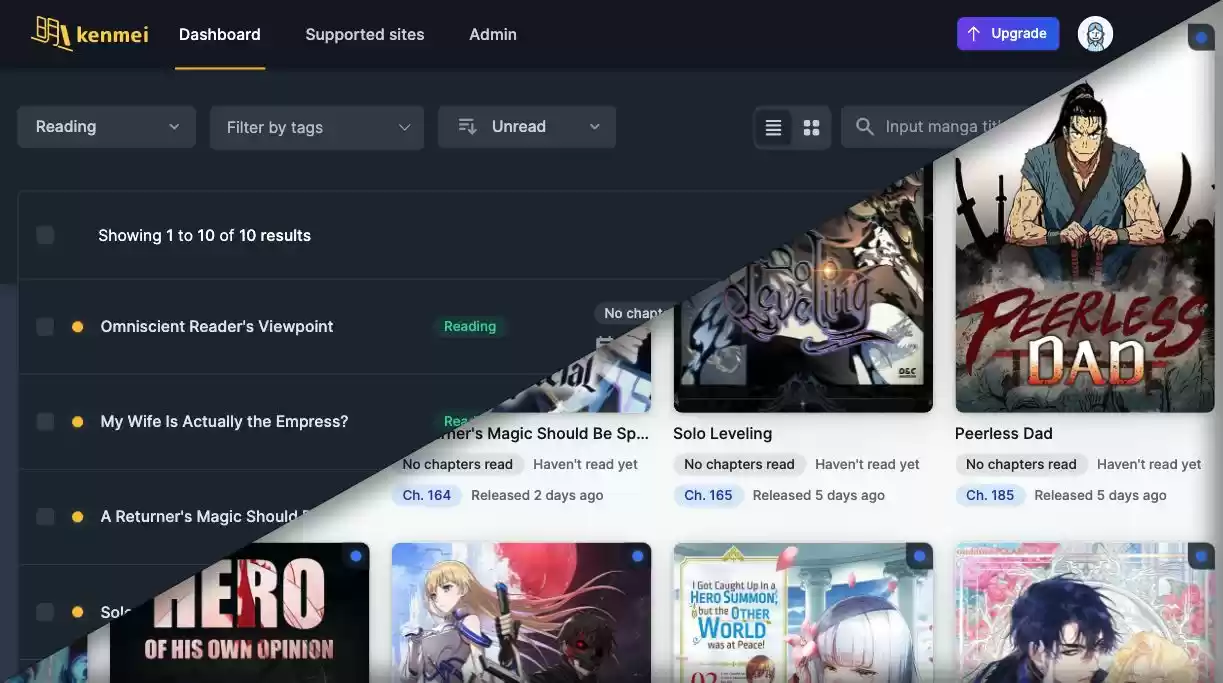This screenshot has height=683, width=1223.
Task: Click Ch. 164 chapter badge
Action: pyautogui.click(x=427, y=495)
